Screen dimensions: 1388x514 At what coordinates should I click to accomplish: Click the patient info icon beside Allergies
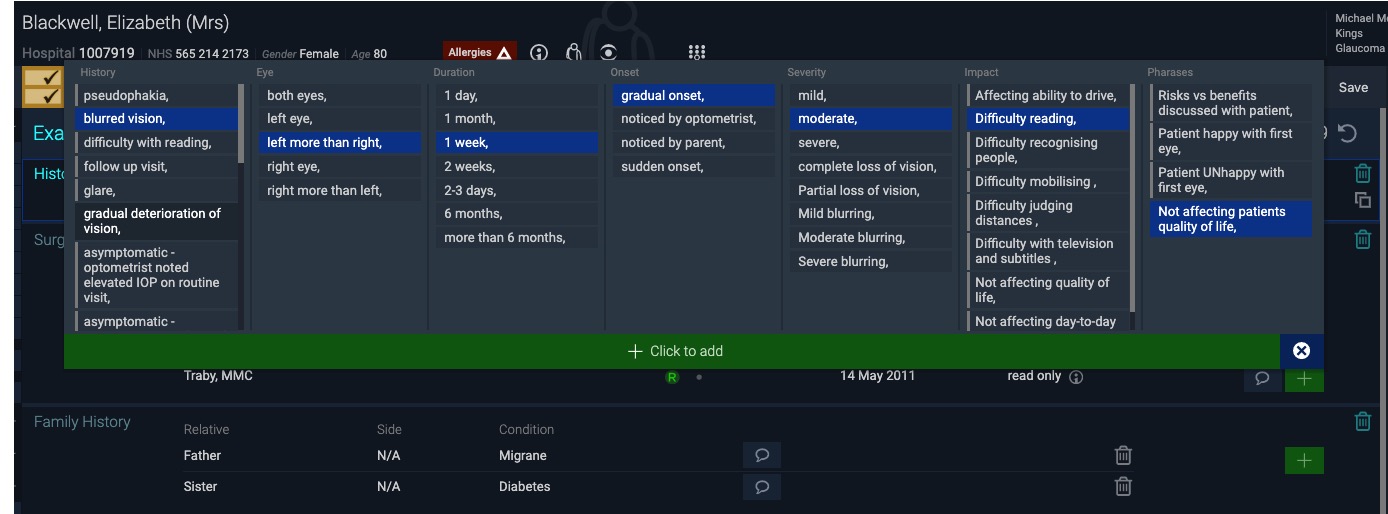[540, 53]
